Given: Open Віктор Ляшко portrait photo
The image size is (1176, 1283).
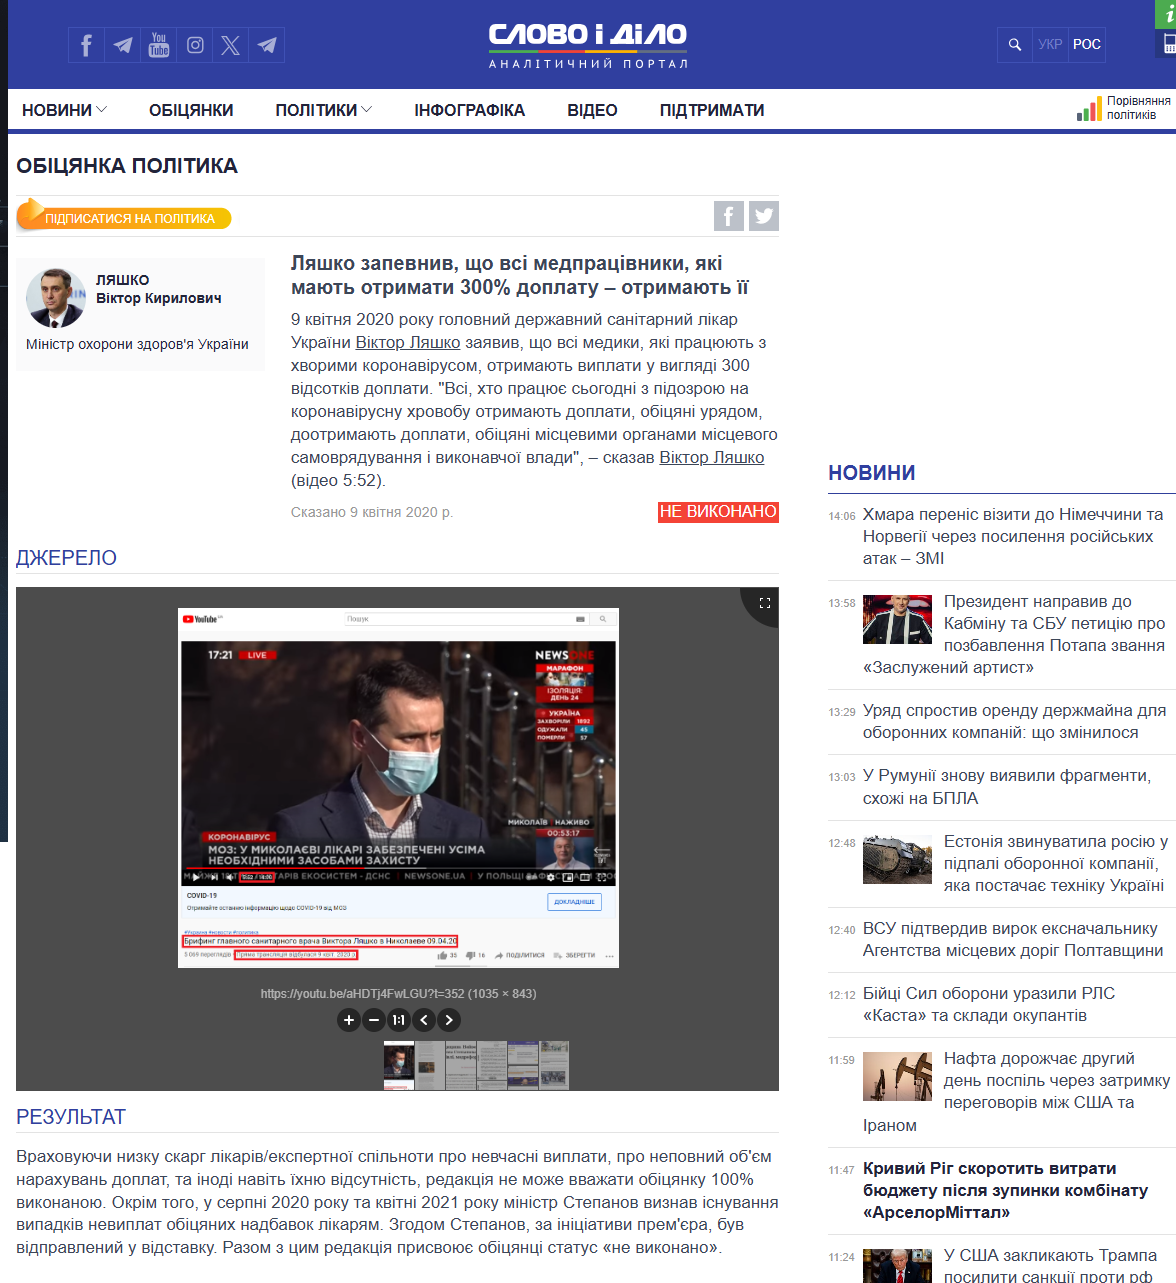Looking at the screenshot, I should coord(55,298).
